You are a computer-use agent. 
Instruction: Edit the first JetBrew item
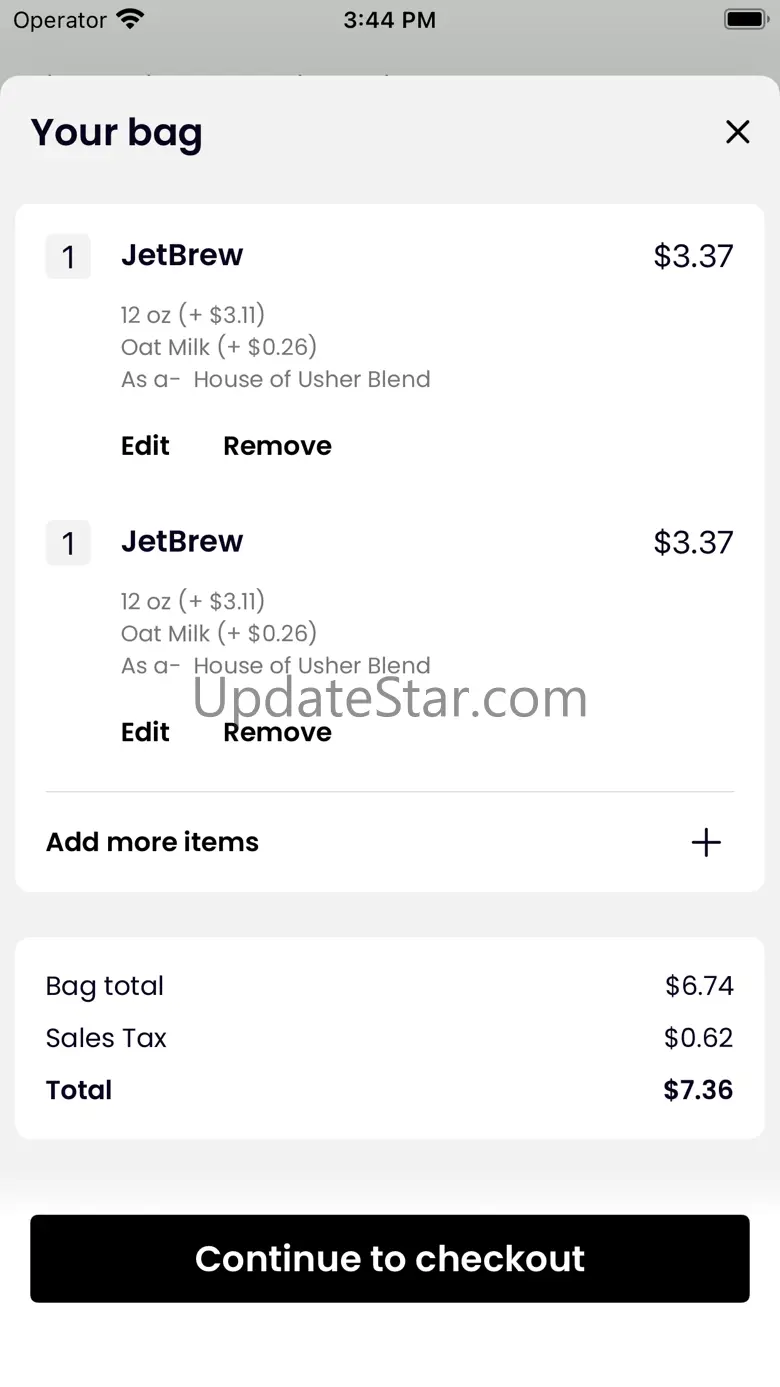(145, 446)
